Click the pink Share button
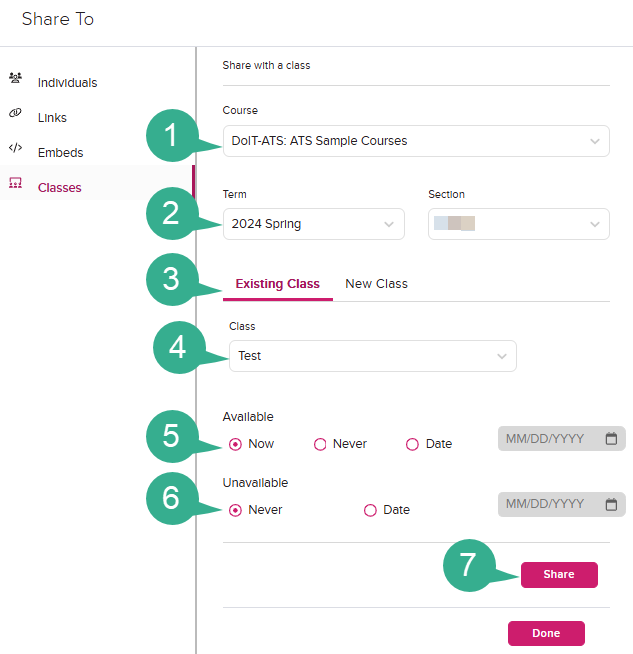The image size is (633, 654). 559,575
